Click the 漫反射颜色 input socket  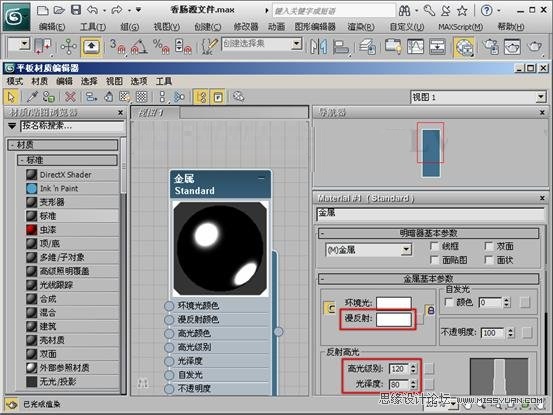[x=169, y=319]
